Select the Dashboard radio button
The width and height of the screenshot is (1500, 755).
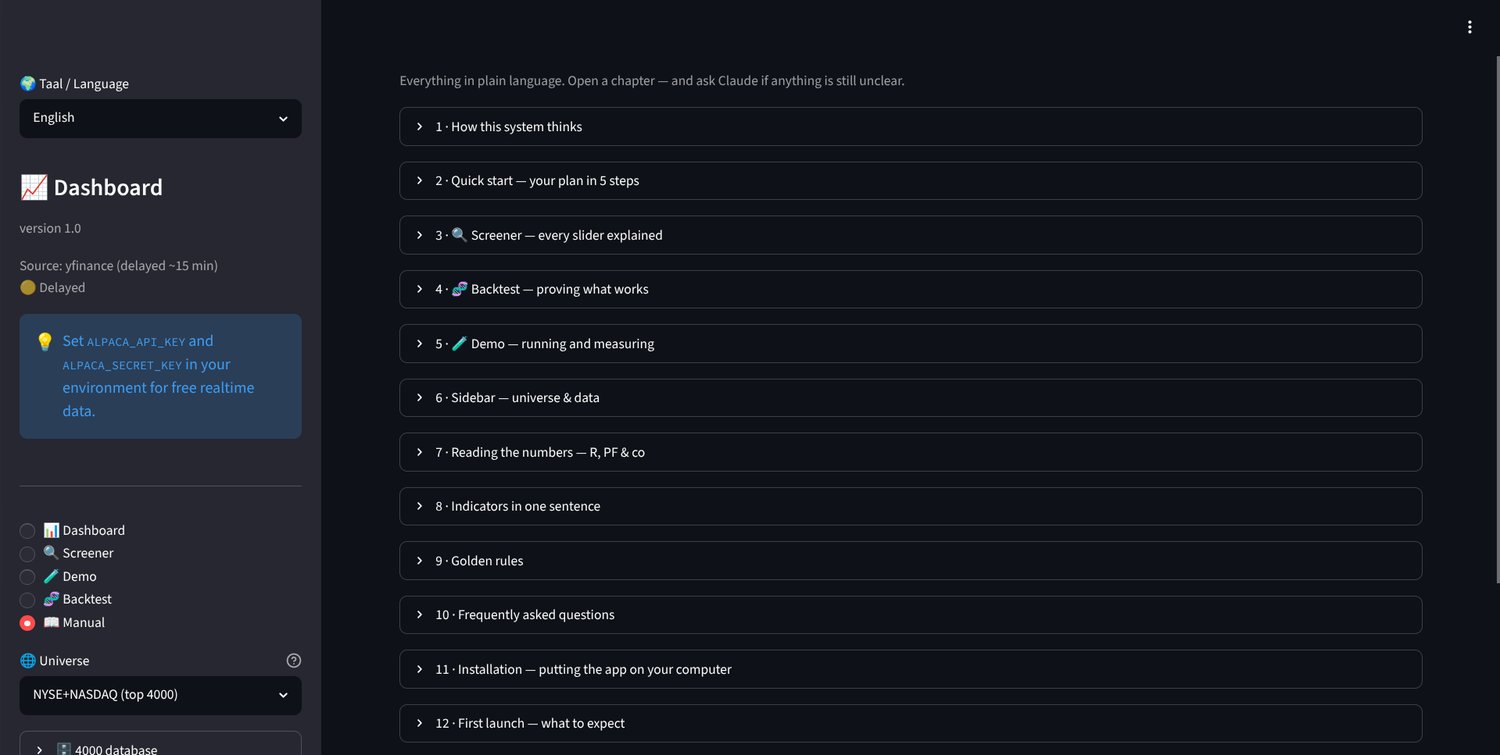point(27,530)
